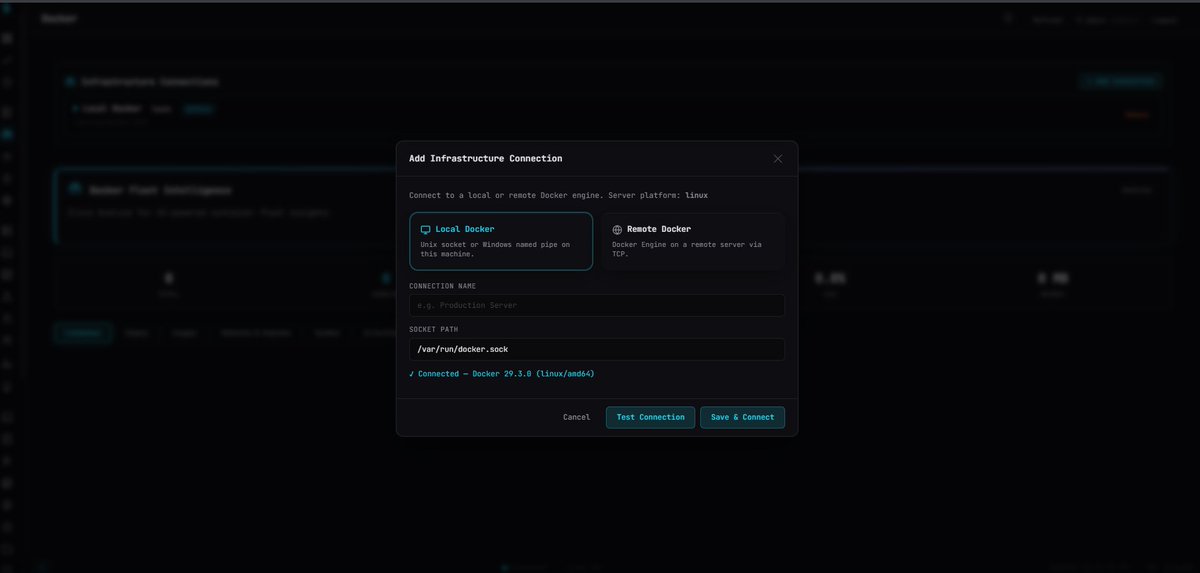The image size is (1200, 573).
Task: Select the Local Docker connection option
Action: [501, 241]
